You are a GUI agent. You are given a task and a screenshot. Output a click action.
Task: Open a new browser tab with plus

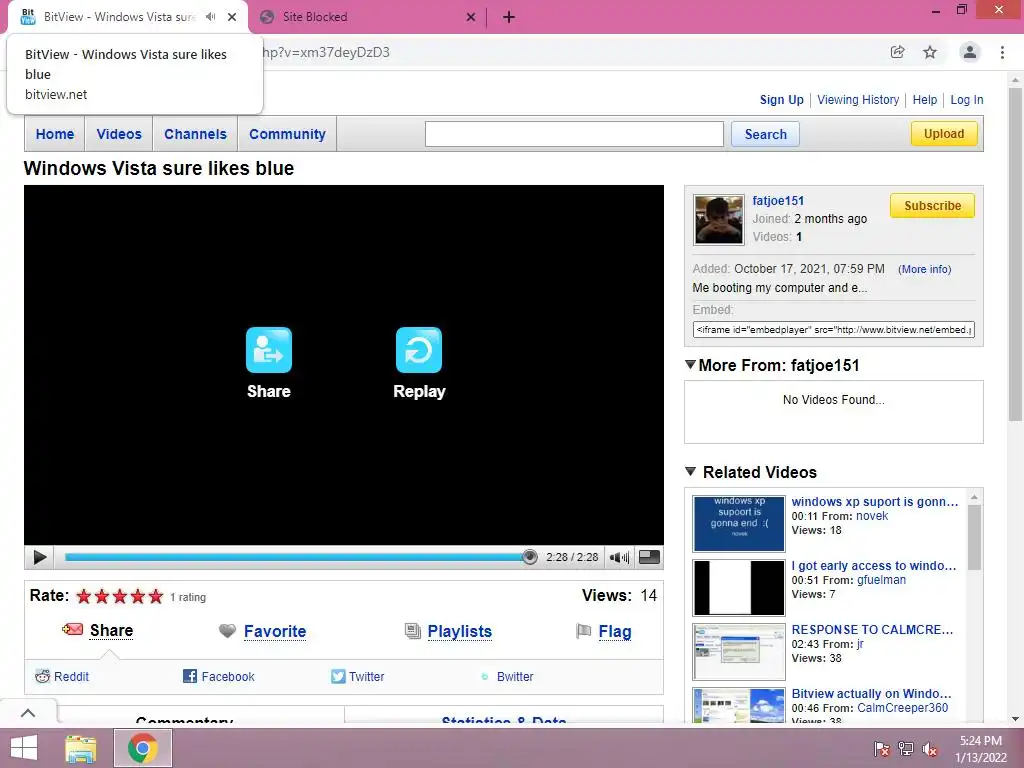pos(509,17)
